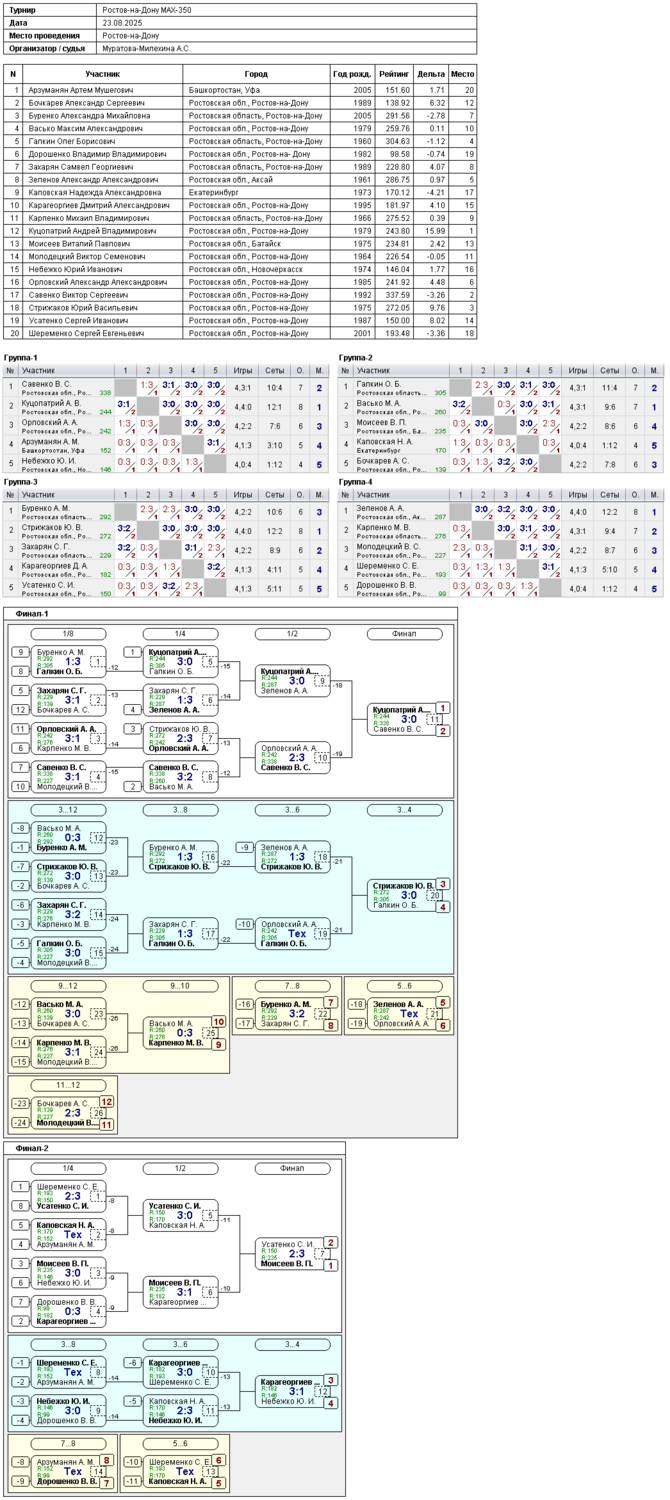
Task: Click the Группа-4 heading
Action: tap(356, 482)
